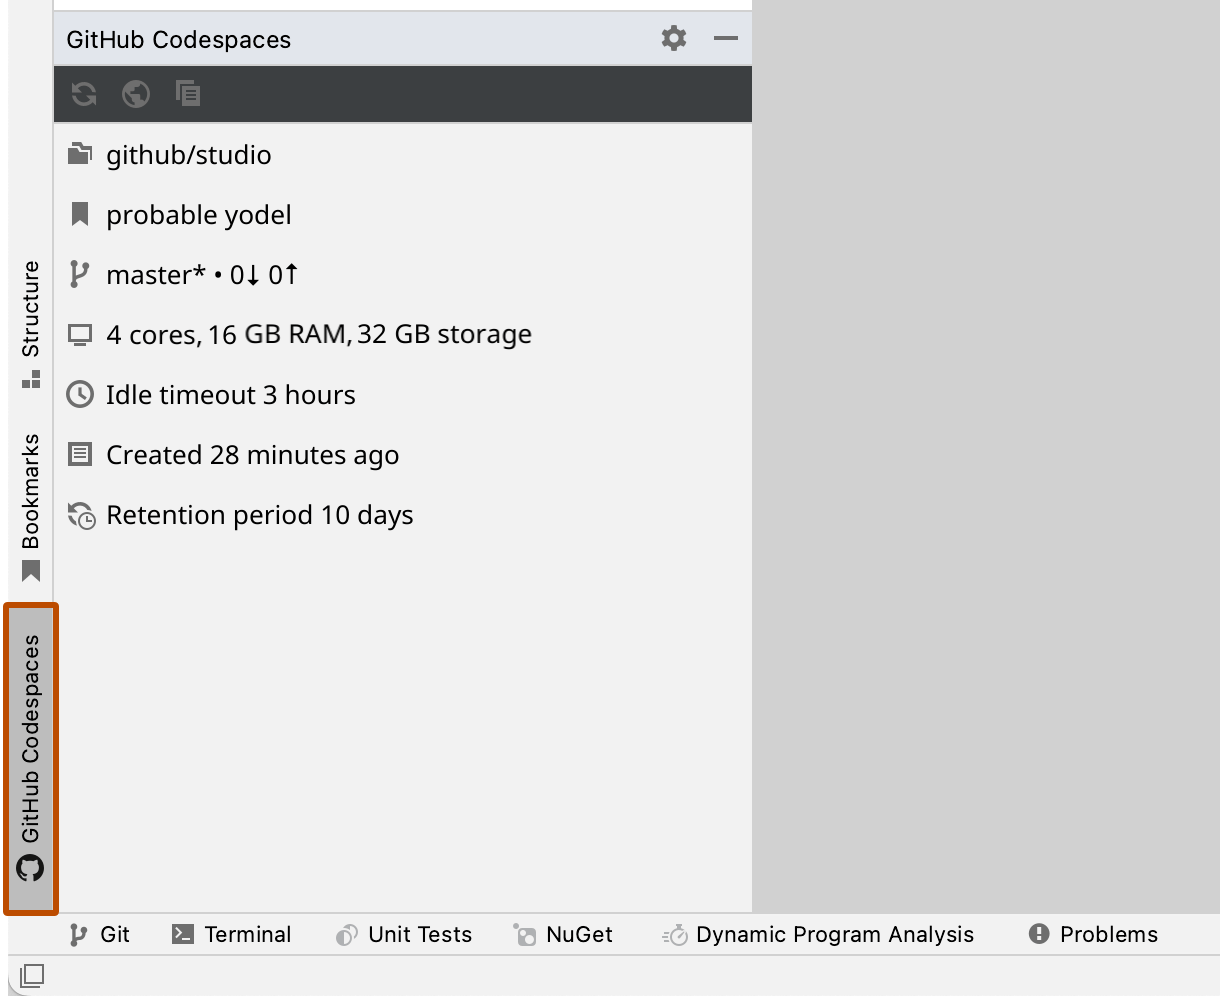Click the copy details icon in the toolbar
The width and height of the screenshot is (1220, 996).
[x=188, y=93]
